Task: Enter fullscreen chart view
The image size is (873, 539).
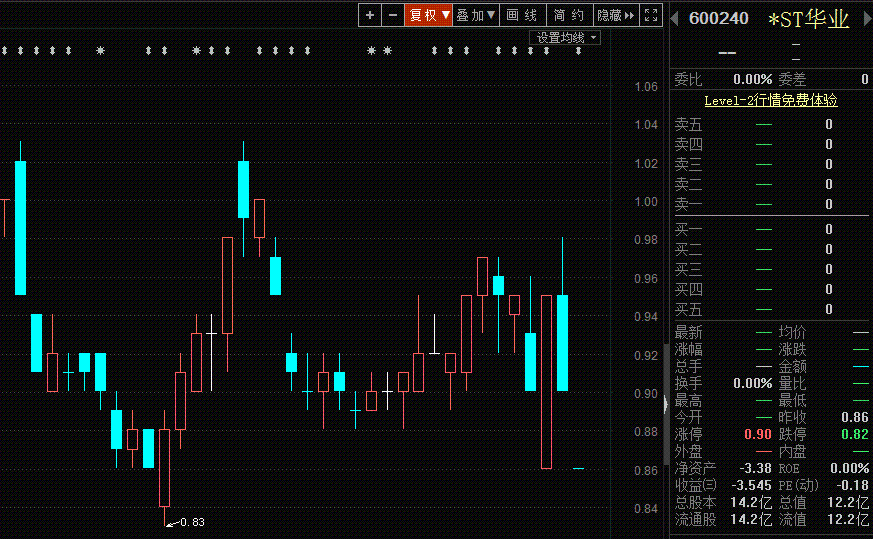Action: (651, 15)
